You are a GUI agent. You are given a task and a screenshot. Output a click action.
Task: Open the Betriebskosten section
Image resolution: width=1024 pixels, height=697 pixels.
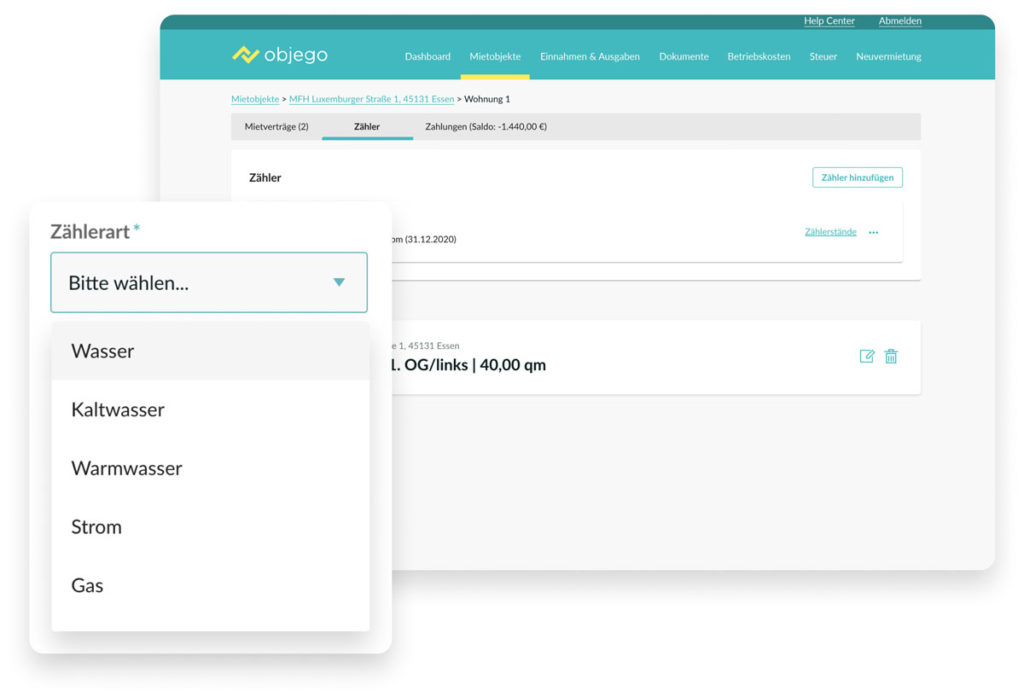[x=758, y=57]
